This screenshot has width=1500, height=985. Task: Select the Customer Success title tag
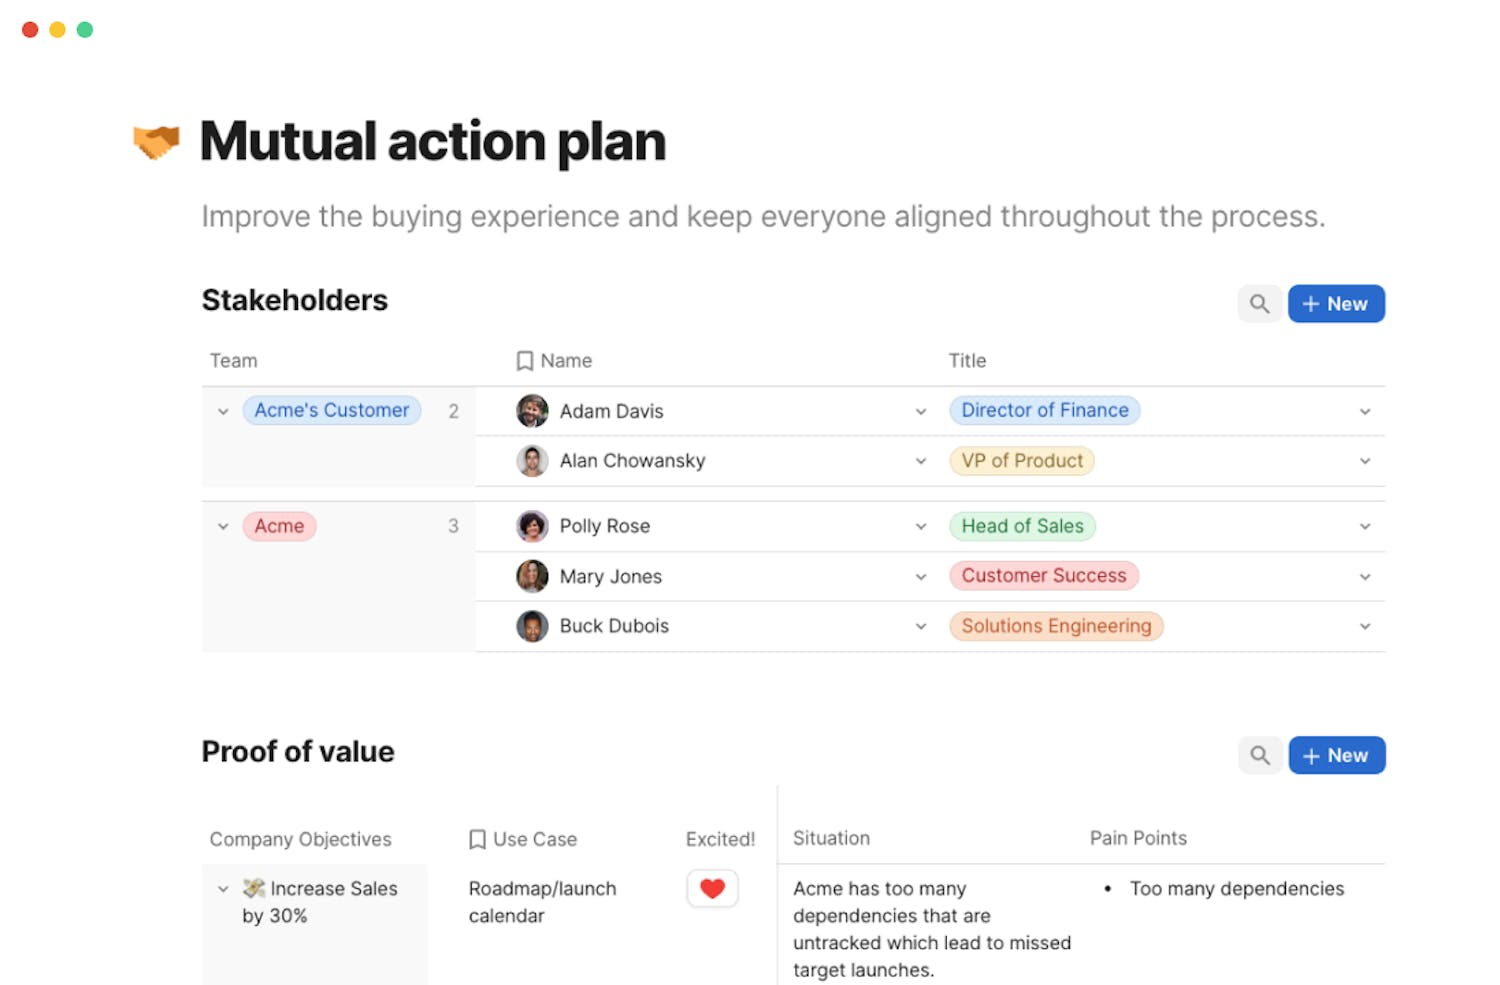pyautogui.click(x=1043, y=576)
